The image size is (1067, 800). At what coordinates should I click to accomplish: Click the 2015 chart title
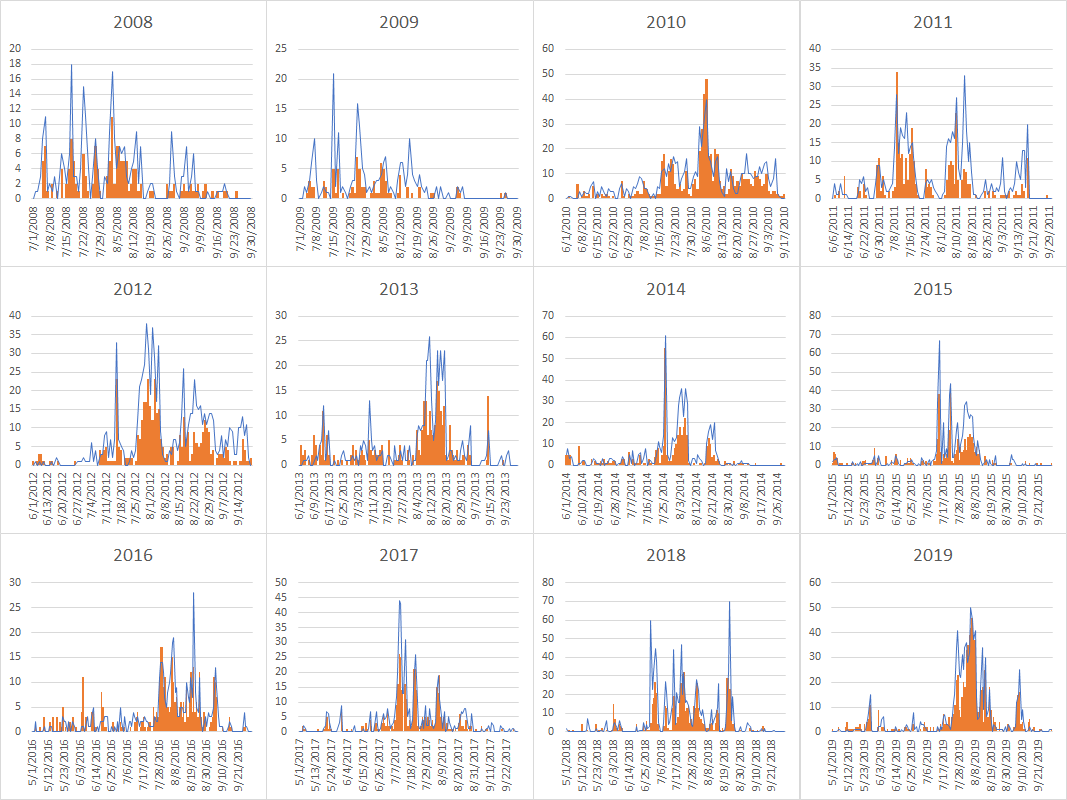[933, 289]
